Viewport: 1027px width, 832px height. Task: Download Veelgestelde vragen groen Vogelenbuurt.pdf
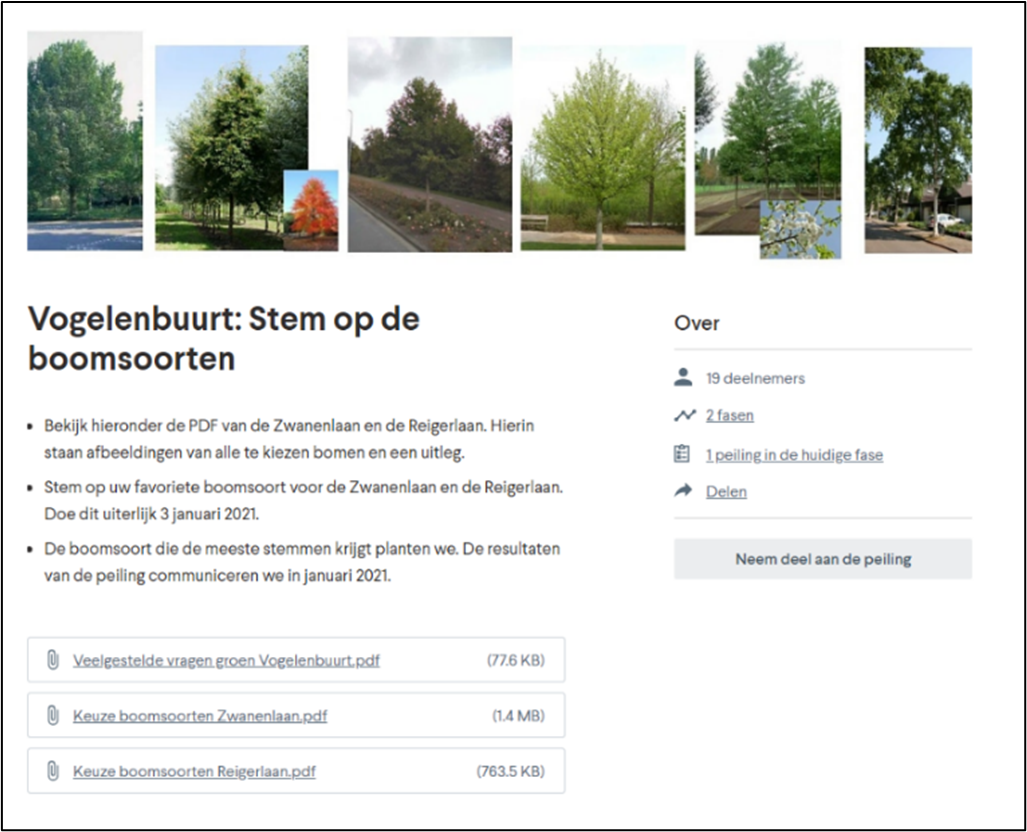(226, 660)
